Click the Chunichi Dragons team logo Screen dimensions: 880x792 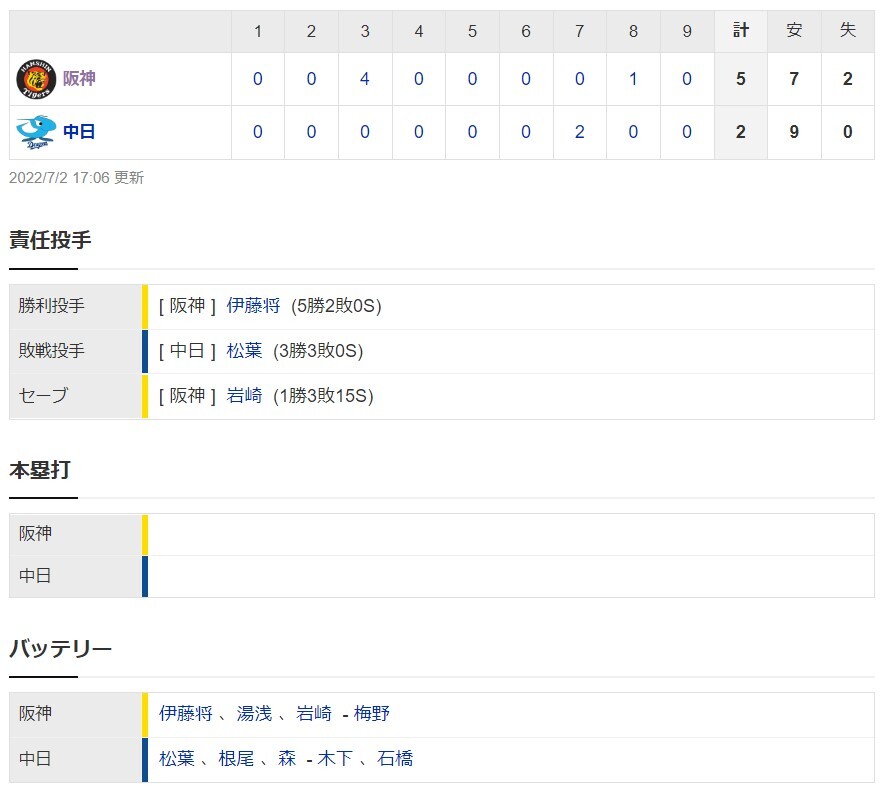click(36, 132)
